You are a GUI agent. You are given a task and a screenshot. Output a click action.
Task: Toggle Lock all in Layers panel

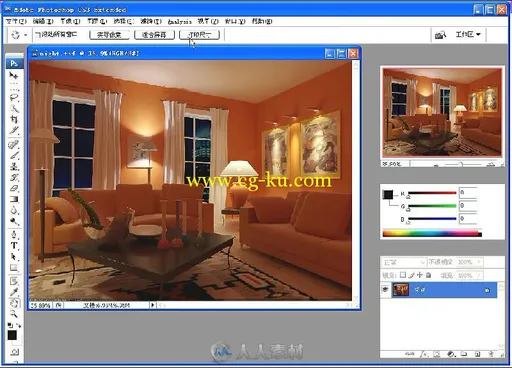pyautogui.click(x=429, y=275)
